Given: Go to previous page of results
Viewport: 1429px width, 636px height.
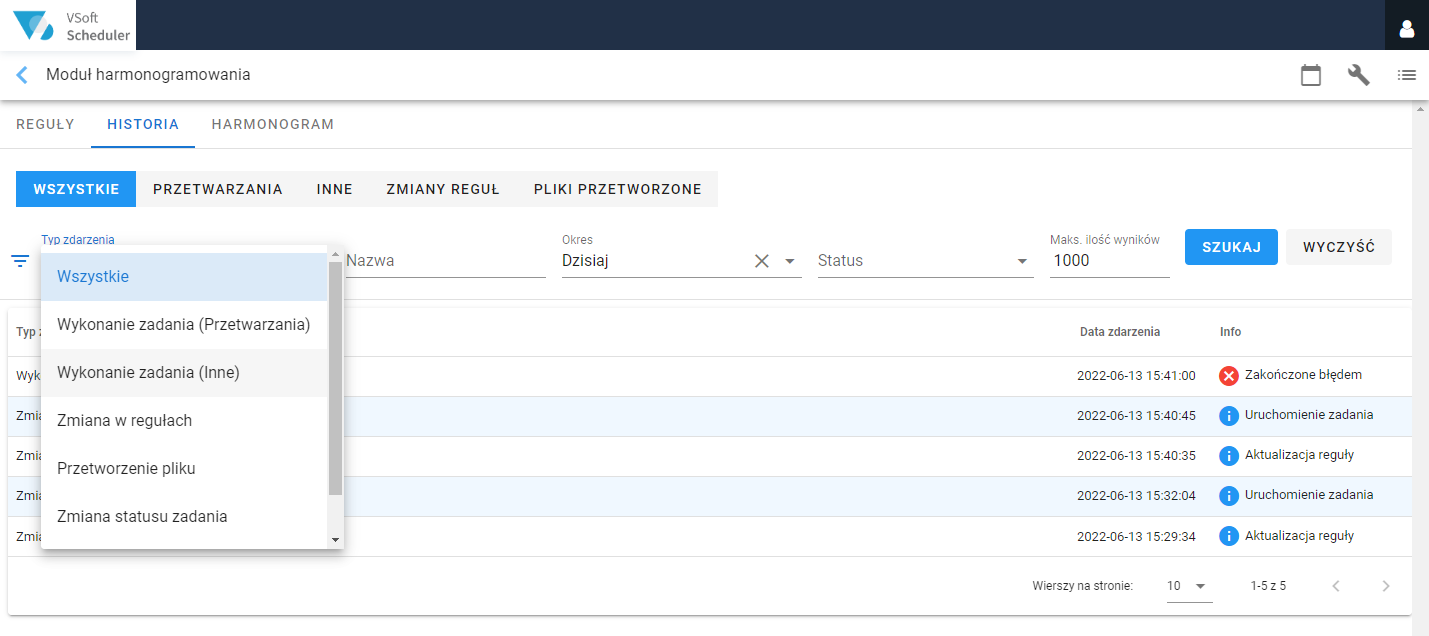Looking at the screenshot, I should point(1336,586).
